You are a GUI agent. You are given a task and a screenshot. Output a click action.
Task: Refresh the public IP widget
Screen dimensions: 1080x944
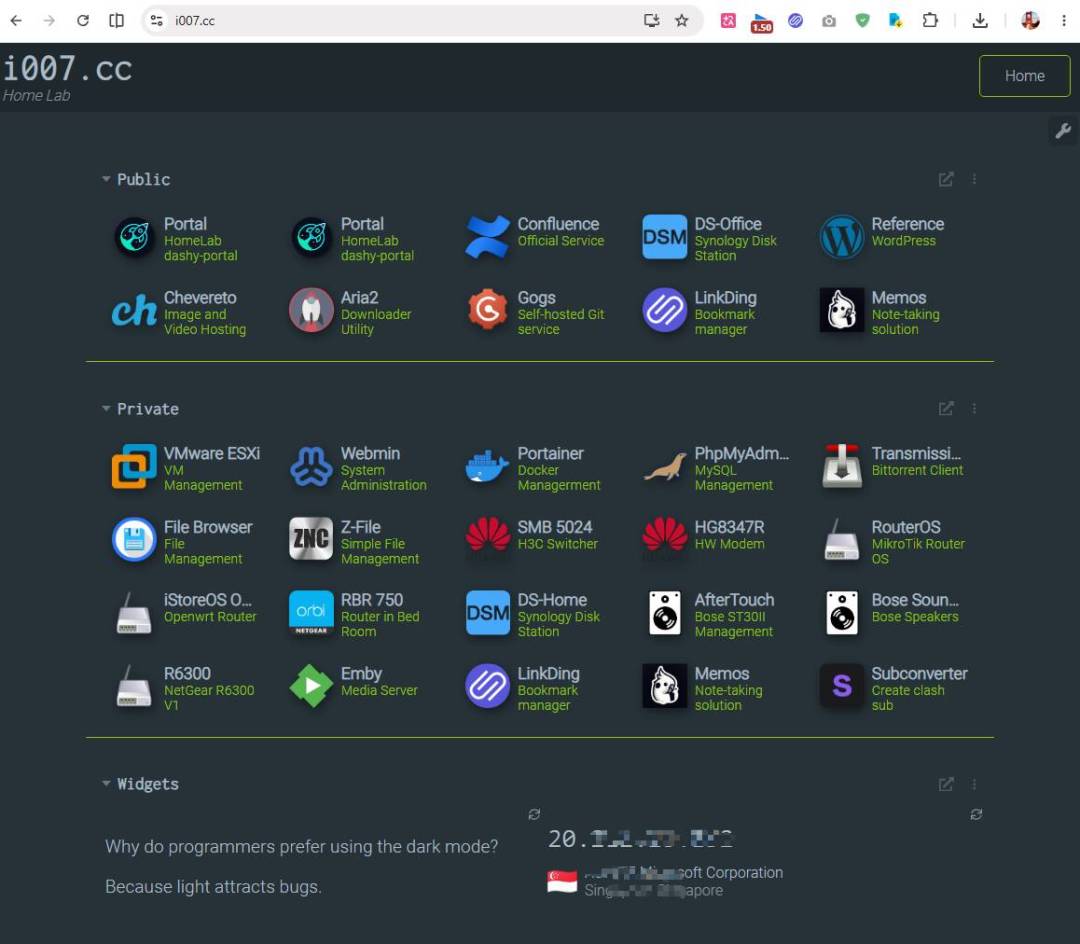pyautogui.click(x=976, y=814)
